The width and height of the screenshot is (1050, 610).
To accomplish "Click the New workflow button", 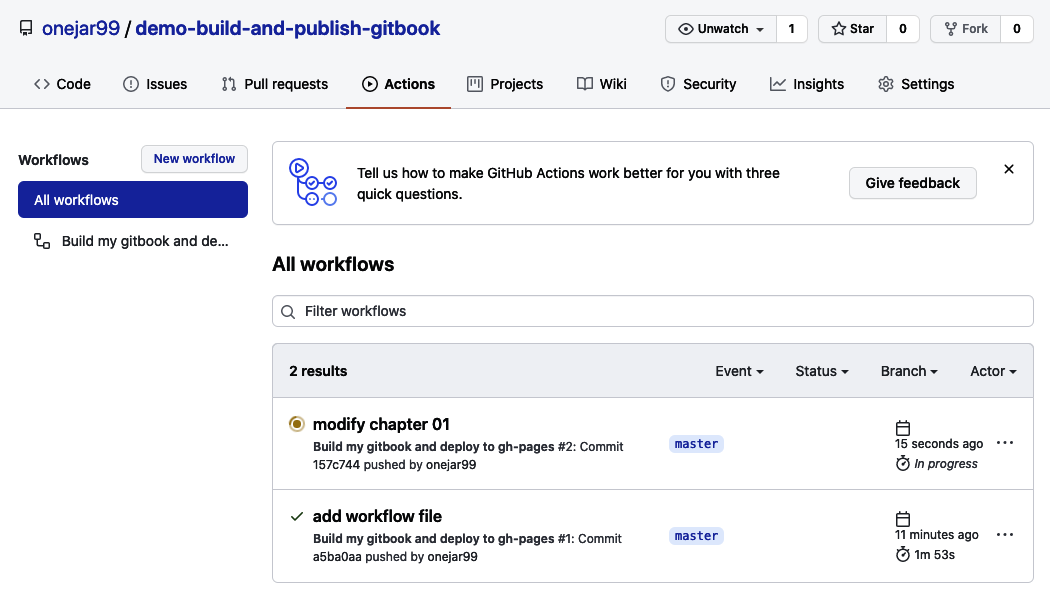I will point(194,159).
